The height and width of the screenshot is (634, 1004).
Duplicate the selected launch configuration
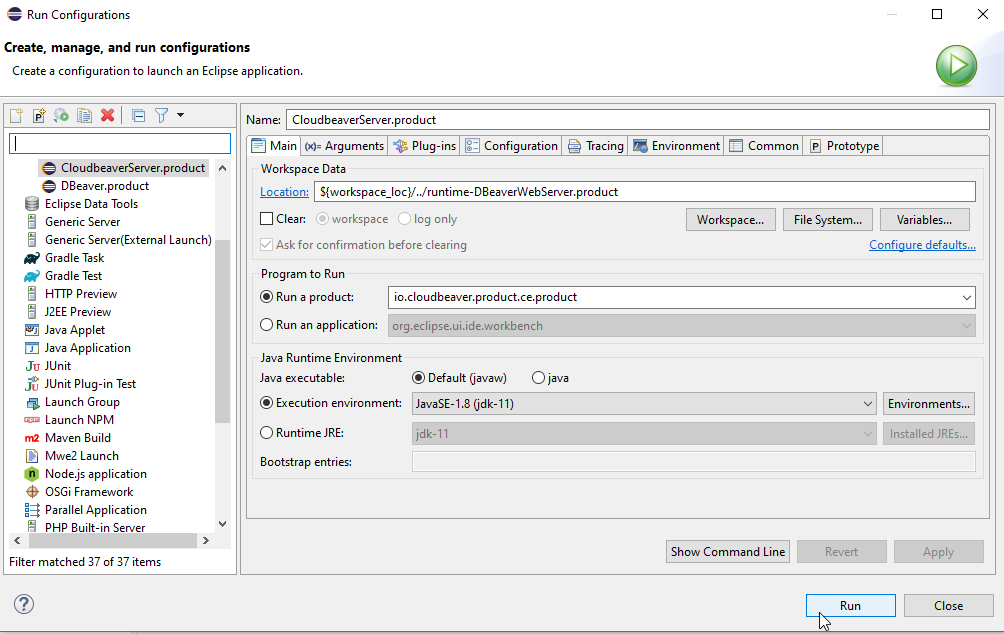84,116
